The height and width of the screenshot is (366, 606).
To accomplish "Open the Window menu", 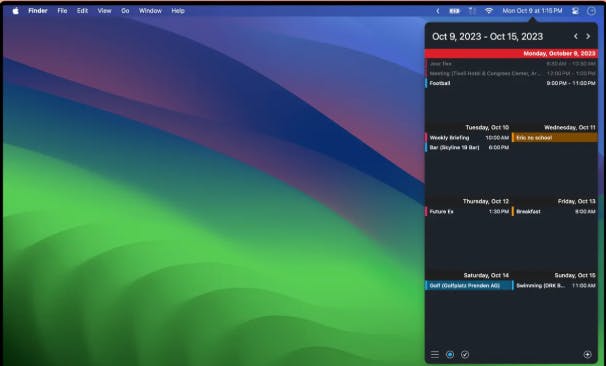I will coord(150,11).
